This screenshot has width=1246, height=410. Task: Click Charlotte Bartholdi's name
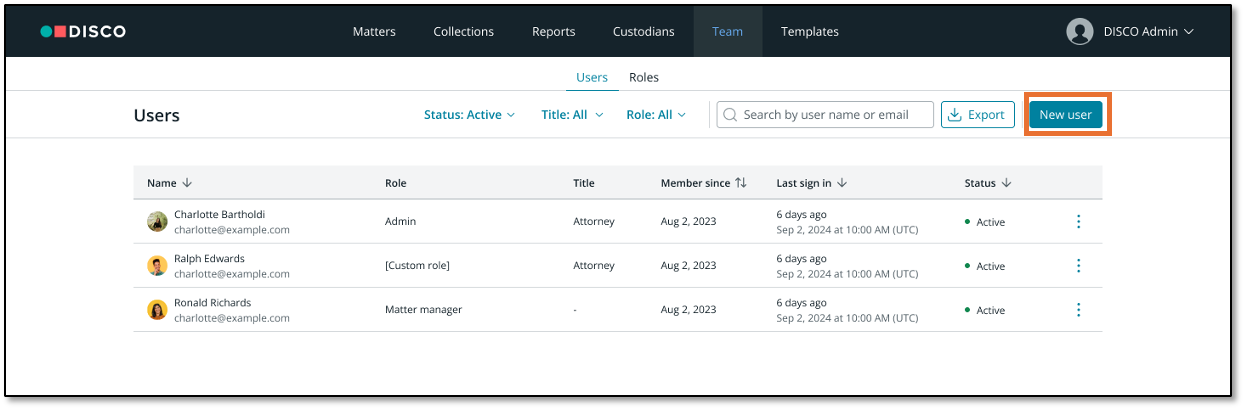pyautogui.click(x=220, y=214)
